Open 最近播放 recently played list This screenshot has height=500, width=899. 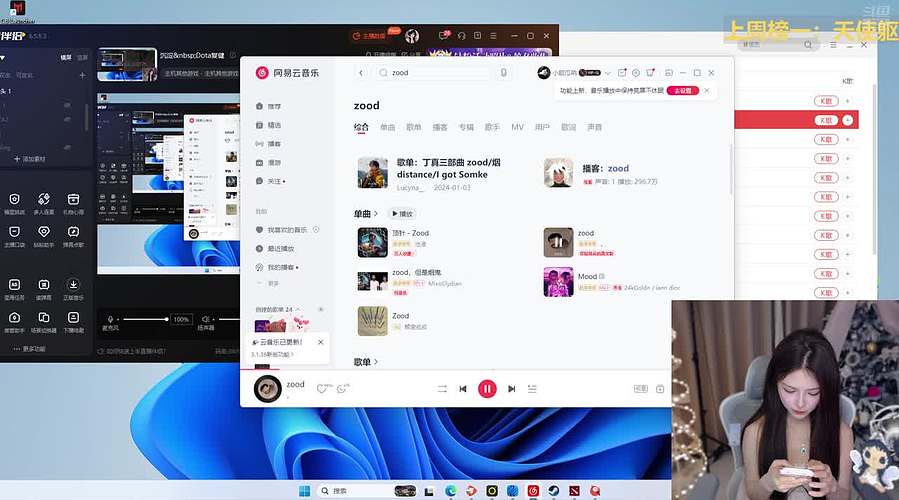[275, 249]
